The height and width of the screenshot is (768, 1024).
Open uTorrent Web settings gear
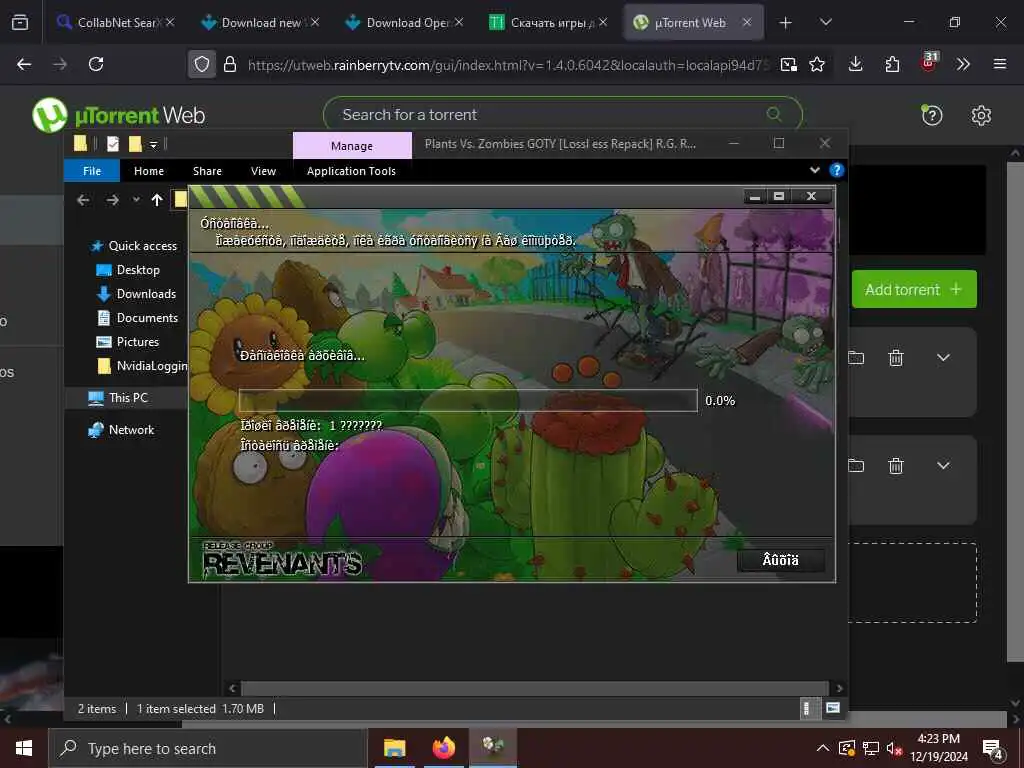981,116
